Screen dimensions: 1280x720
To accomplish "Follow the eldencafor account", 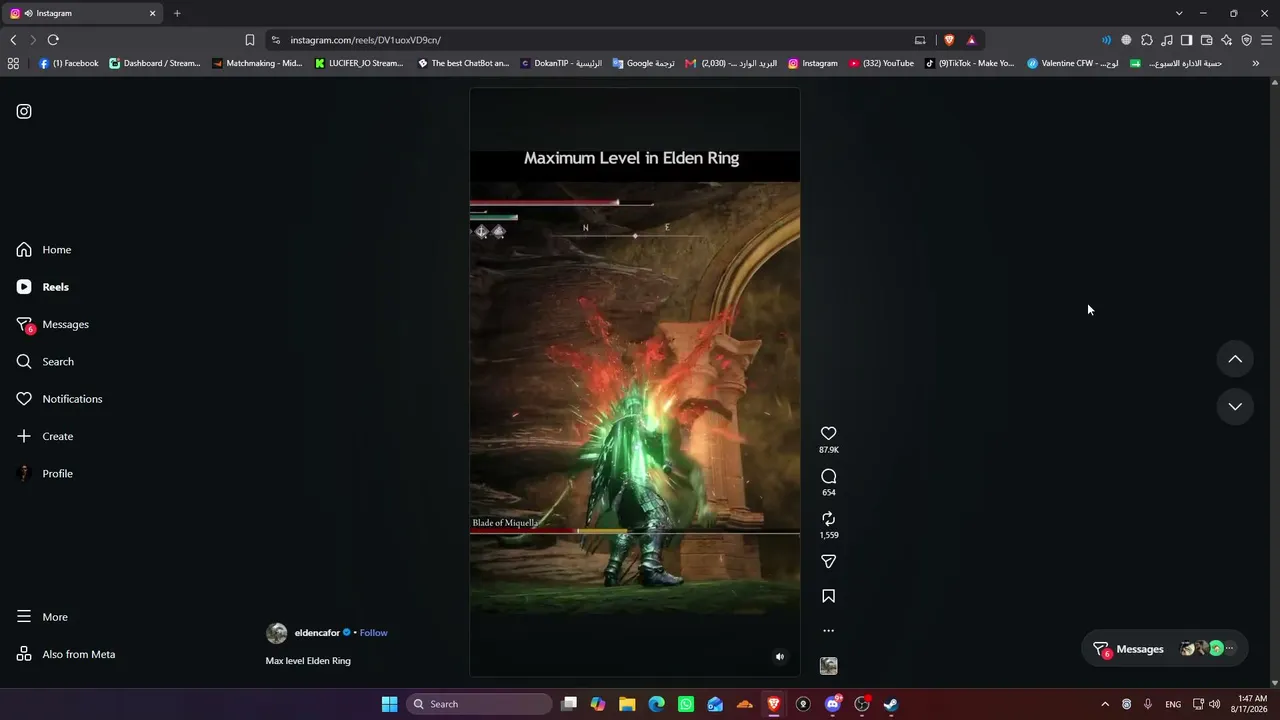I will click(x=374, y=633).
